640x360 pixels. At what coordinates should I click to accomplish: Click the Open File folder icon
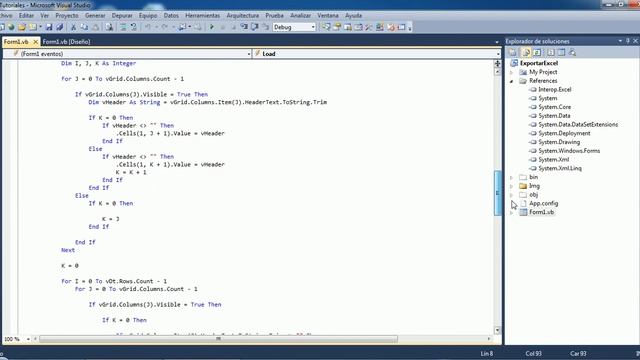pos(21,27)
